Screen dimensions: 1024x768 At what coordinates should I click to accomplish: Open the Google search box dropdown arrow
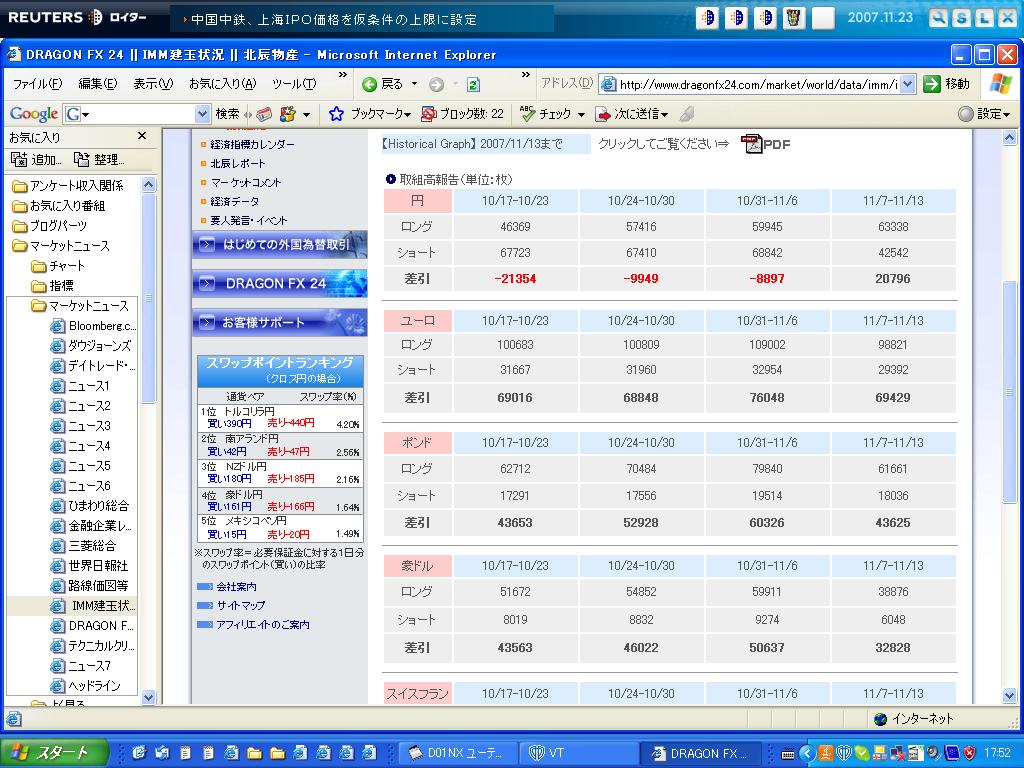tap(202, 114)
